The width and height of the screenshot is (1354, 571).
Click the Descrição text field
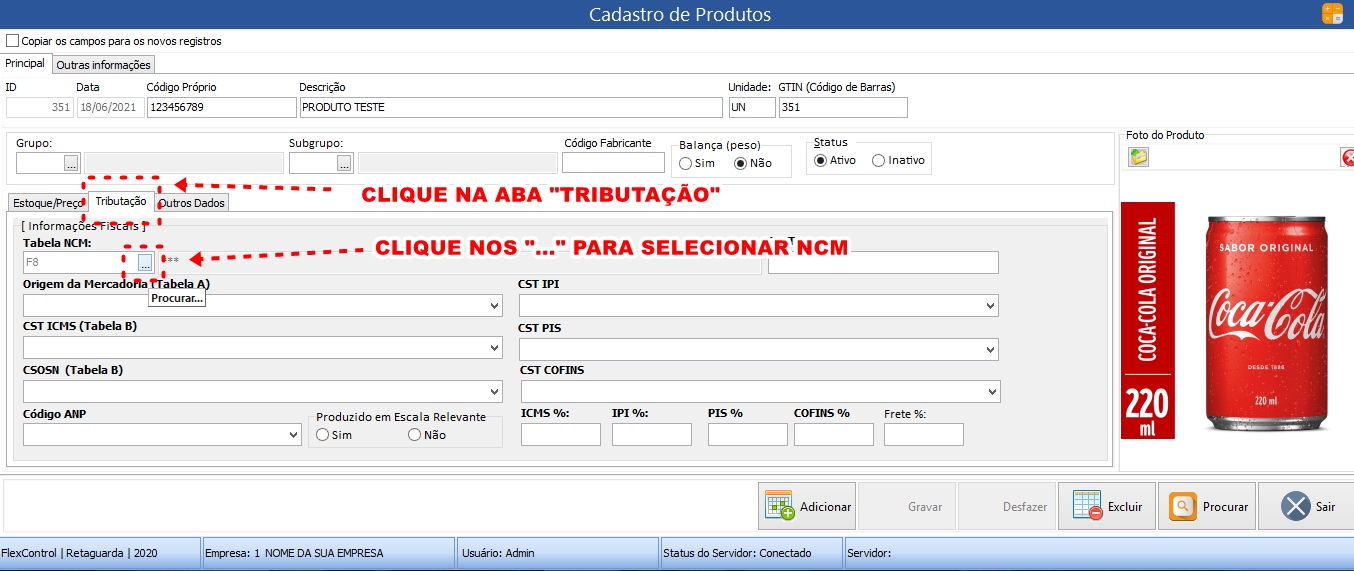click(510, 107)
